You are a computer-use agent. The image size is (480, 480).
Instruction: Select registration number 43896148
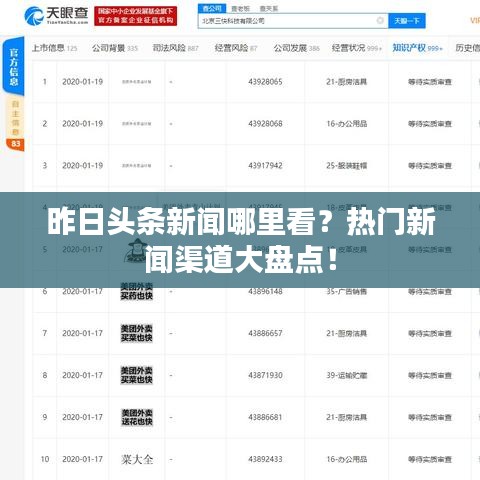tap(265, 291)
